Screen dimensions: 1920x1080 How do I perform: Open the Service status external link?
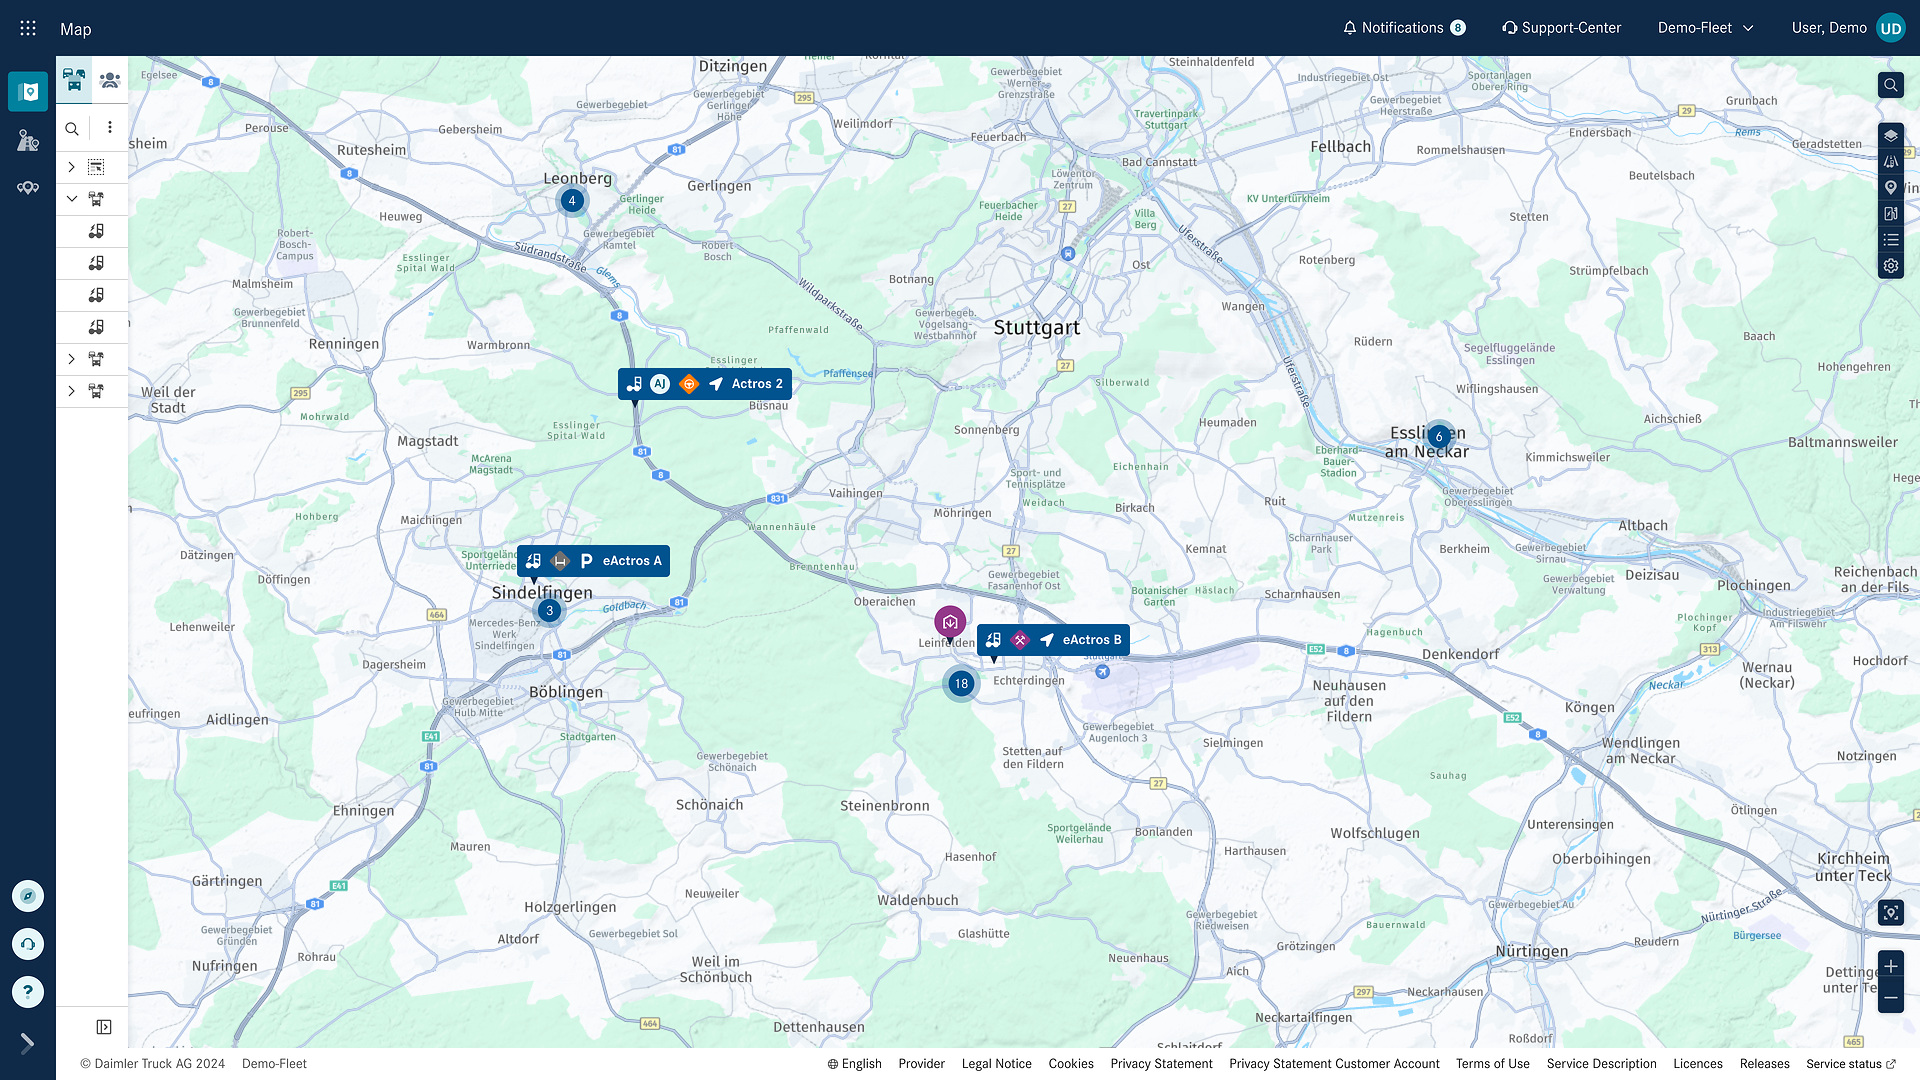click(x=1850, y=1064)
